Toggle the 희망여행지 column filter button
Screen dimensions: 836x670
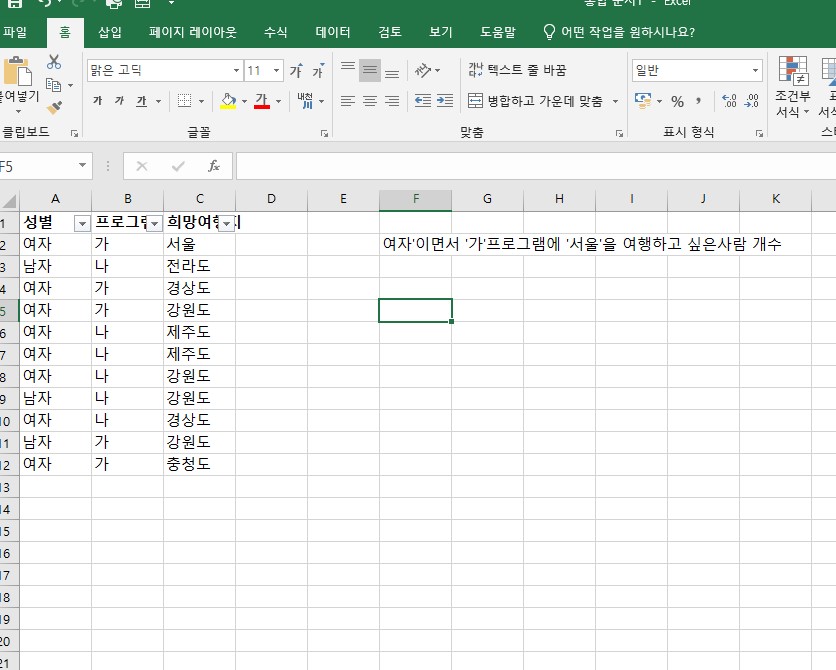(x=227, y=223)
